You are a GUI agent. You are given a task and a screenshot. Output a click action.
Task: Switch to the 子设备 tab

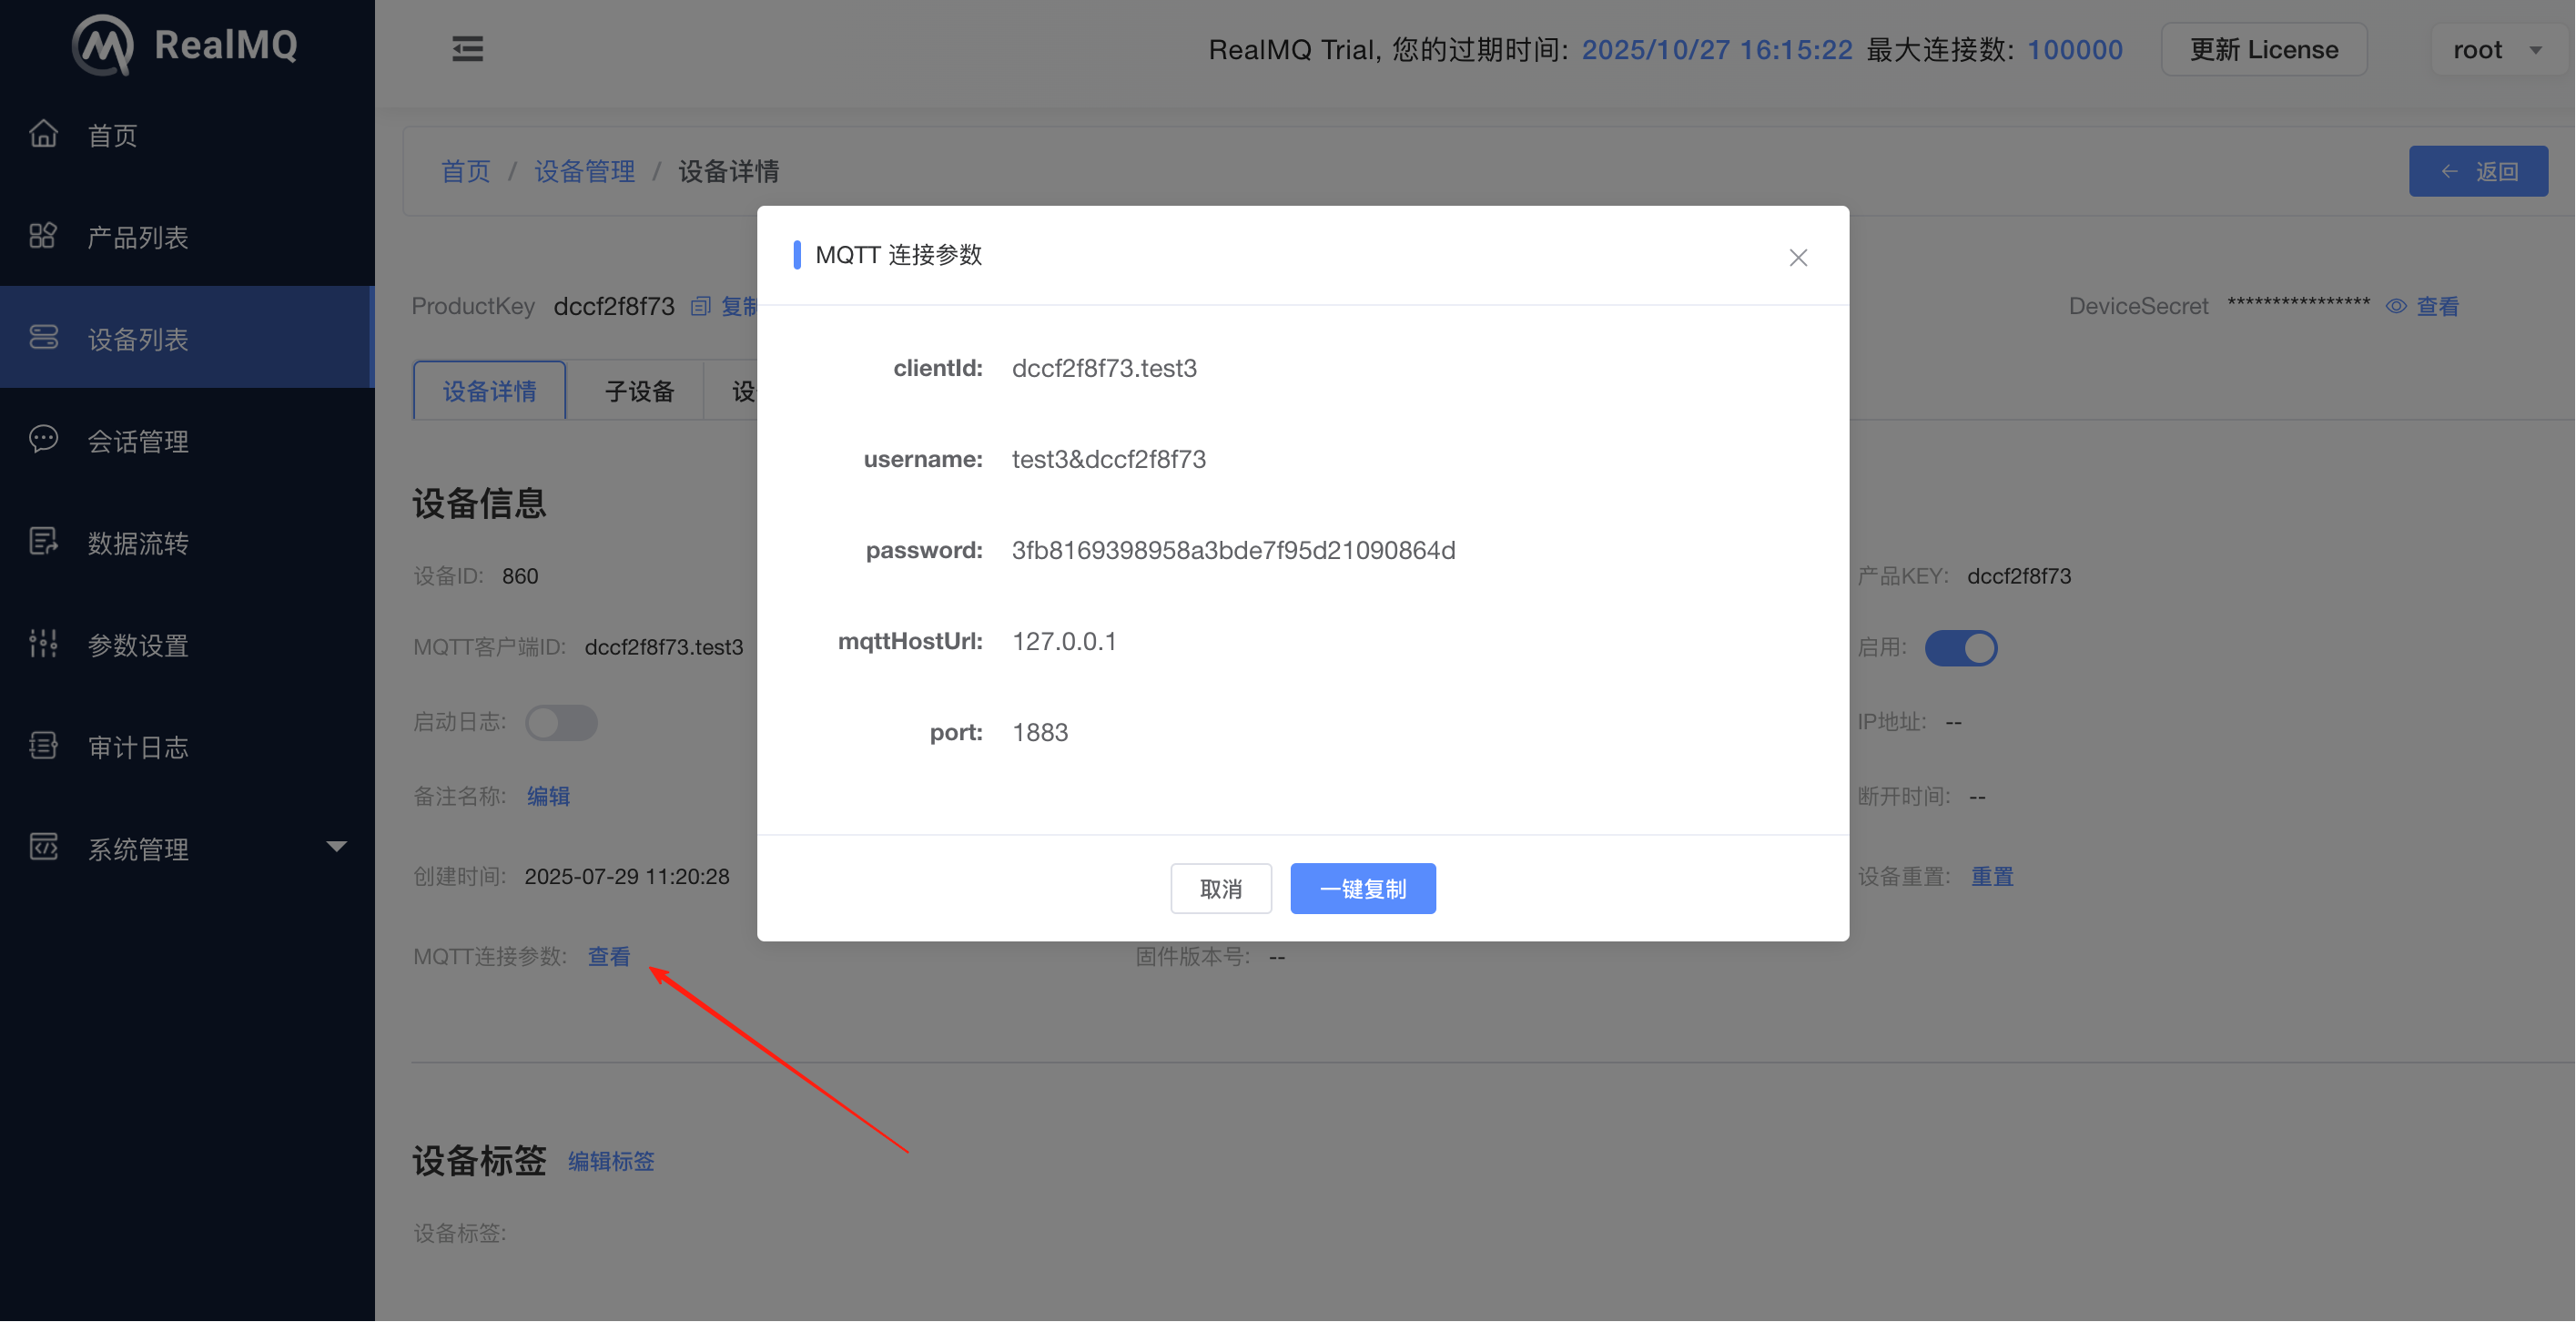click(639, 391)
